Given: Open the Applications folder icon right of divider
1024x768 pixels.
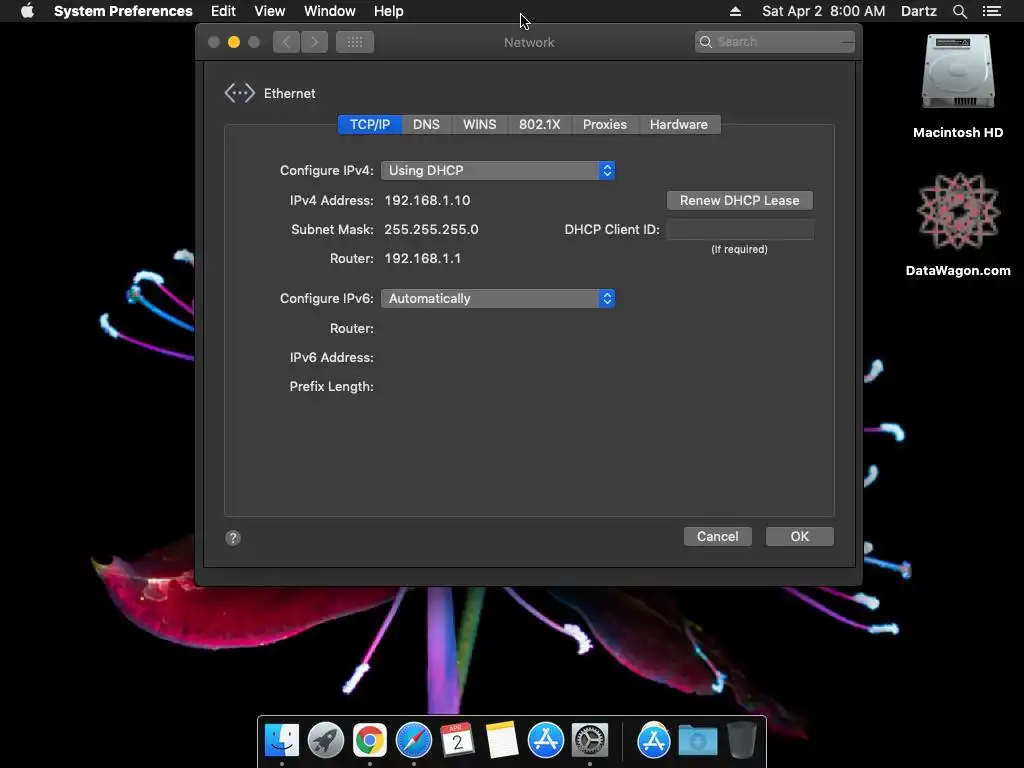Looking at the screenshot, I should click(x=654, y=740).
